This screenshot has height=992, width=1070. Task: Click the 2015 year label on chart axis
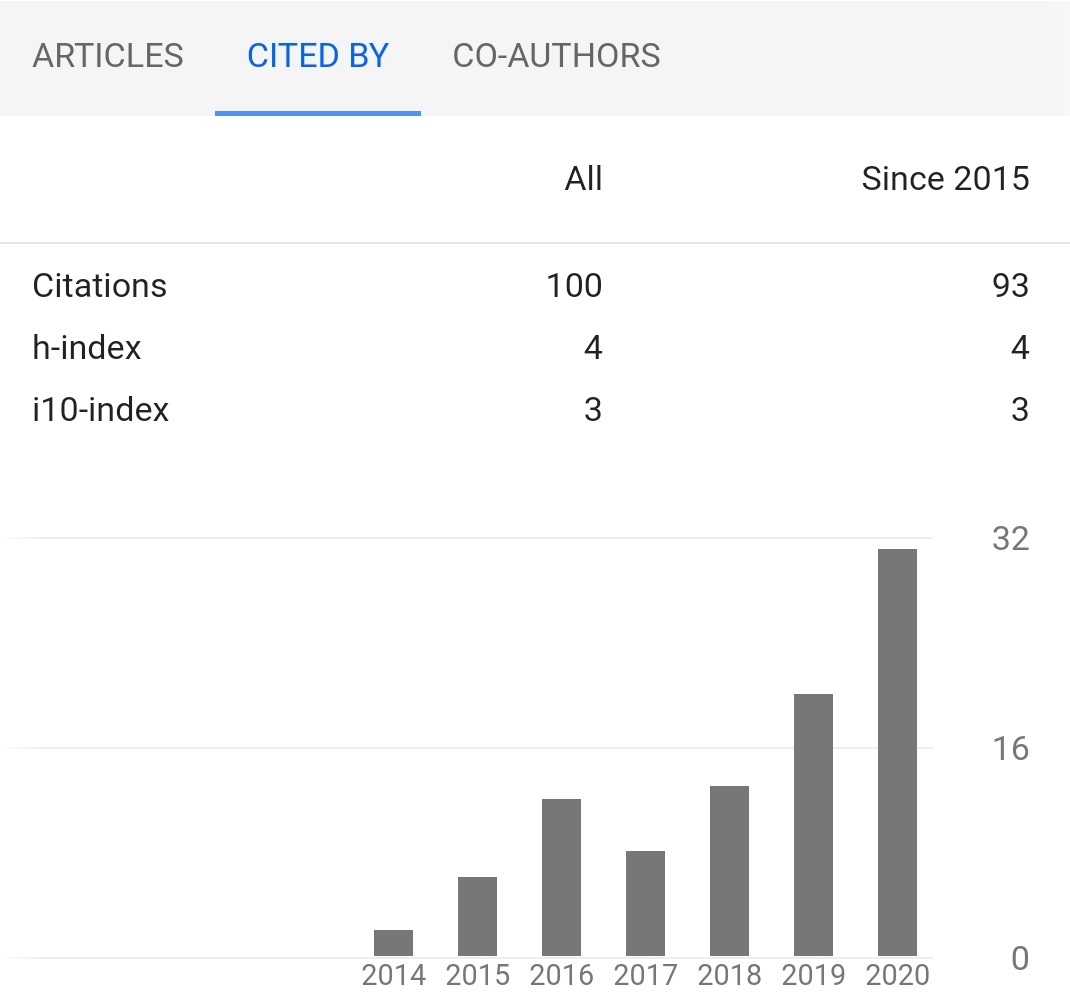coord(478,976)
